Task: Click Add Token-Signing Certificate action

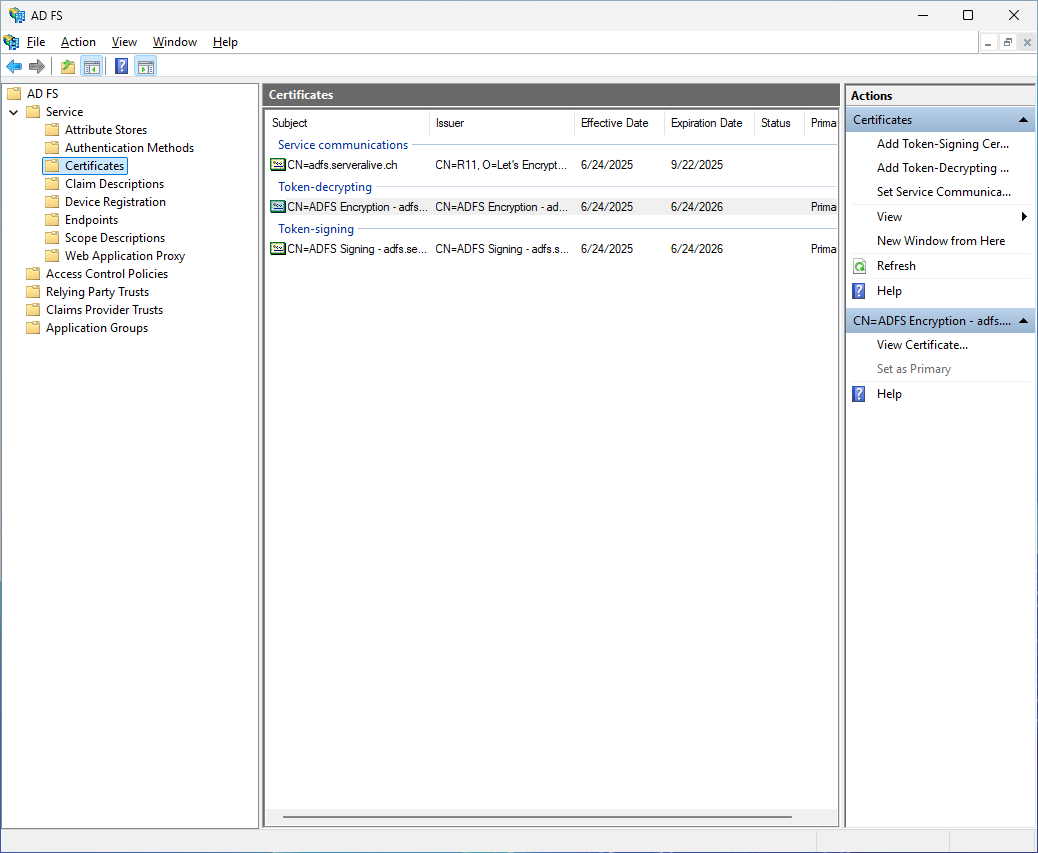Action: tap(943, 144)
